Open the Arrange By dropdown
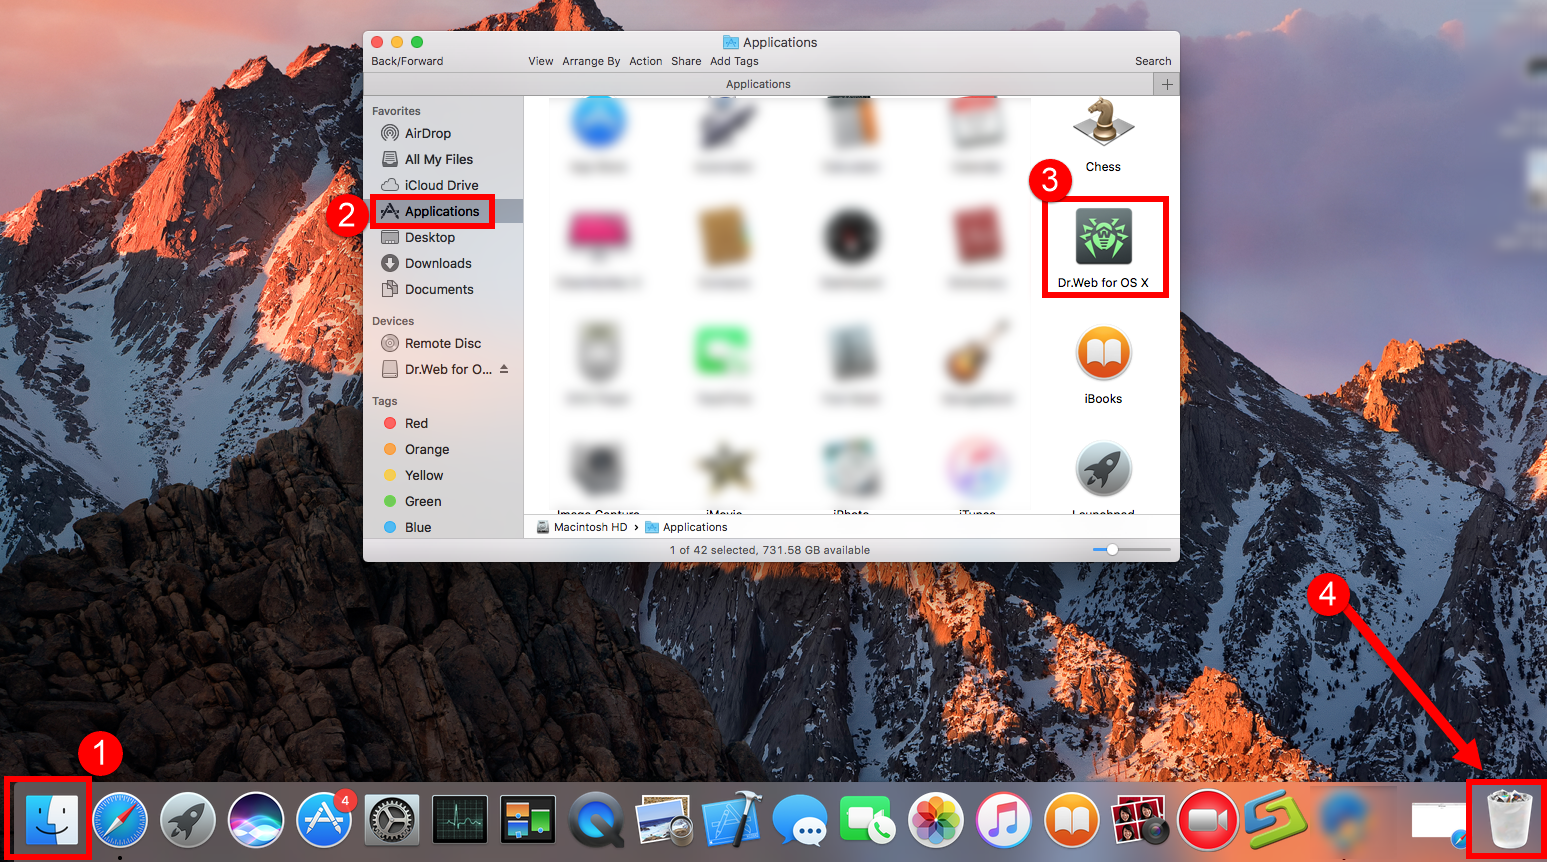Screen dimensions: 1547x862 pyautogui.click(x=590, y=61)
